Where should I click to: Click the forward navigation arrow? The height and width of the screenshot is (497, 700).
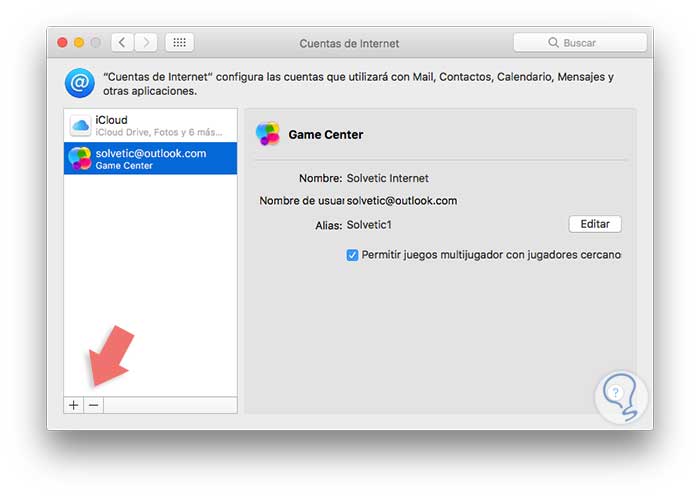point(146,43)
